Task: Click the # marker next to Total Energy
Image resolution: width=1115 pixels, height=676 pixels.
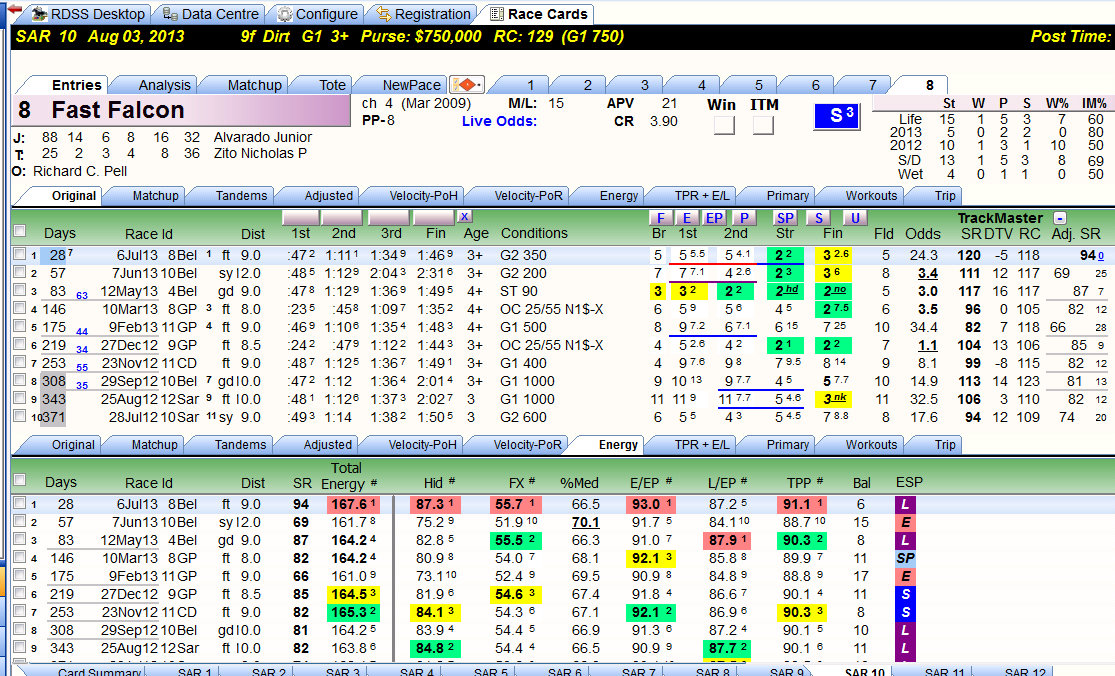Action: pos(374,483)
